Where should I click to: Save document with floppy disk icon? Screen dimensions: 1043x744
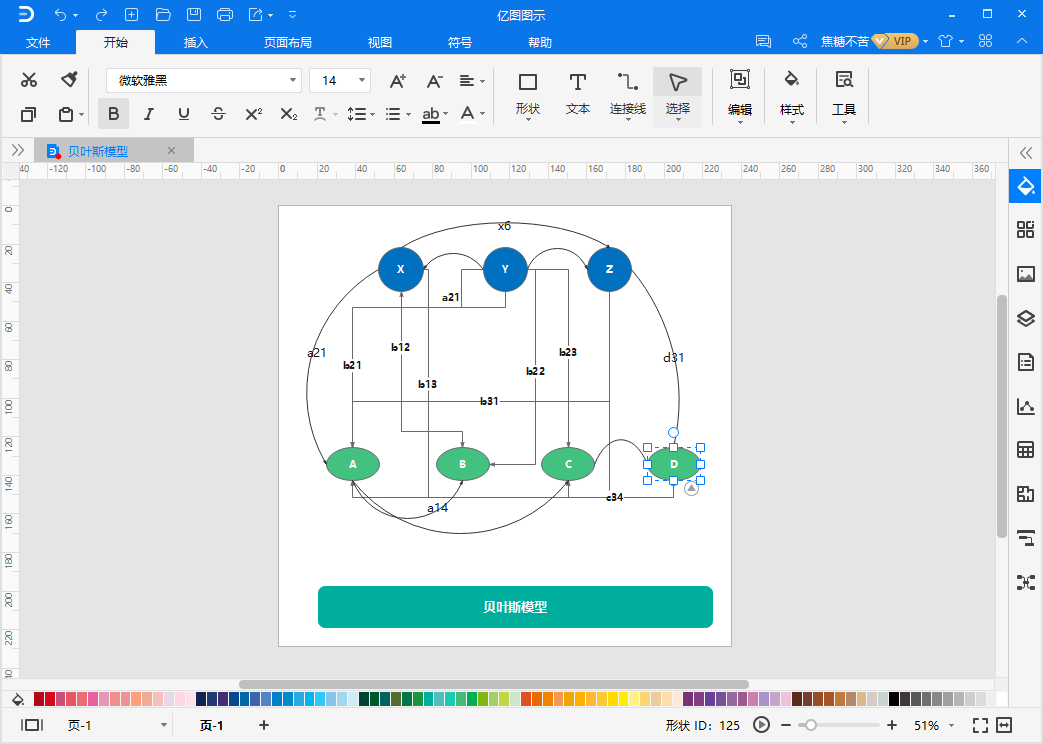tap(194, 15)
